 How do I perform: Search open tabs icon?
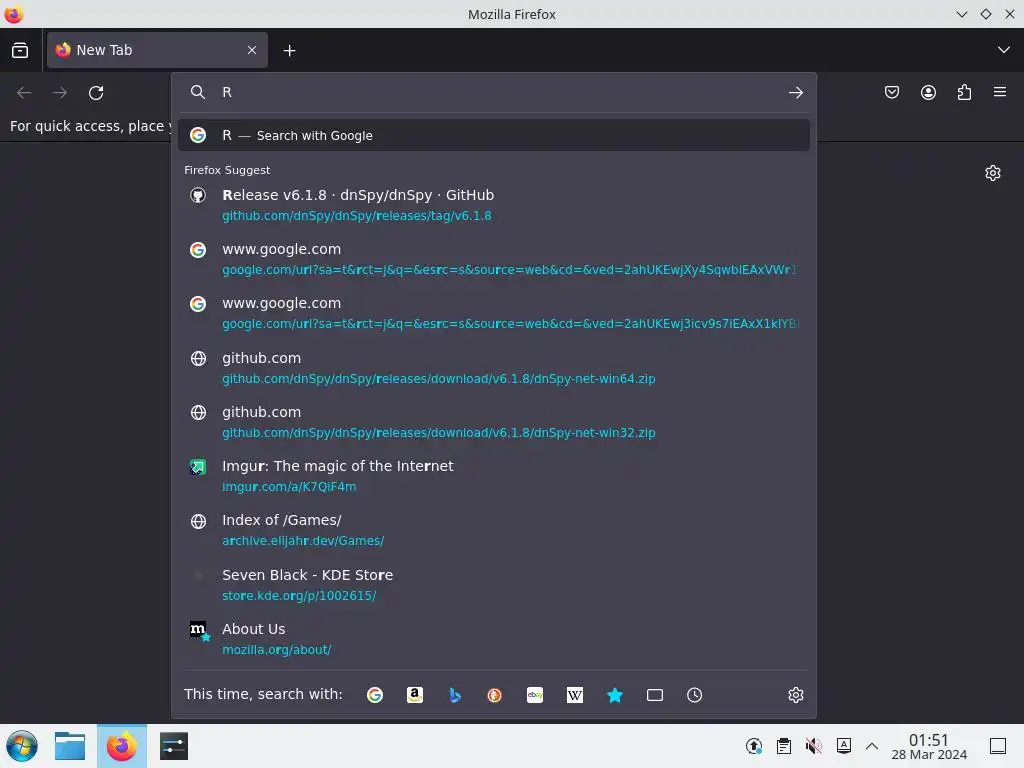pos(654,695)
